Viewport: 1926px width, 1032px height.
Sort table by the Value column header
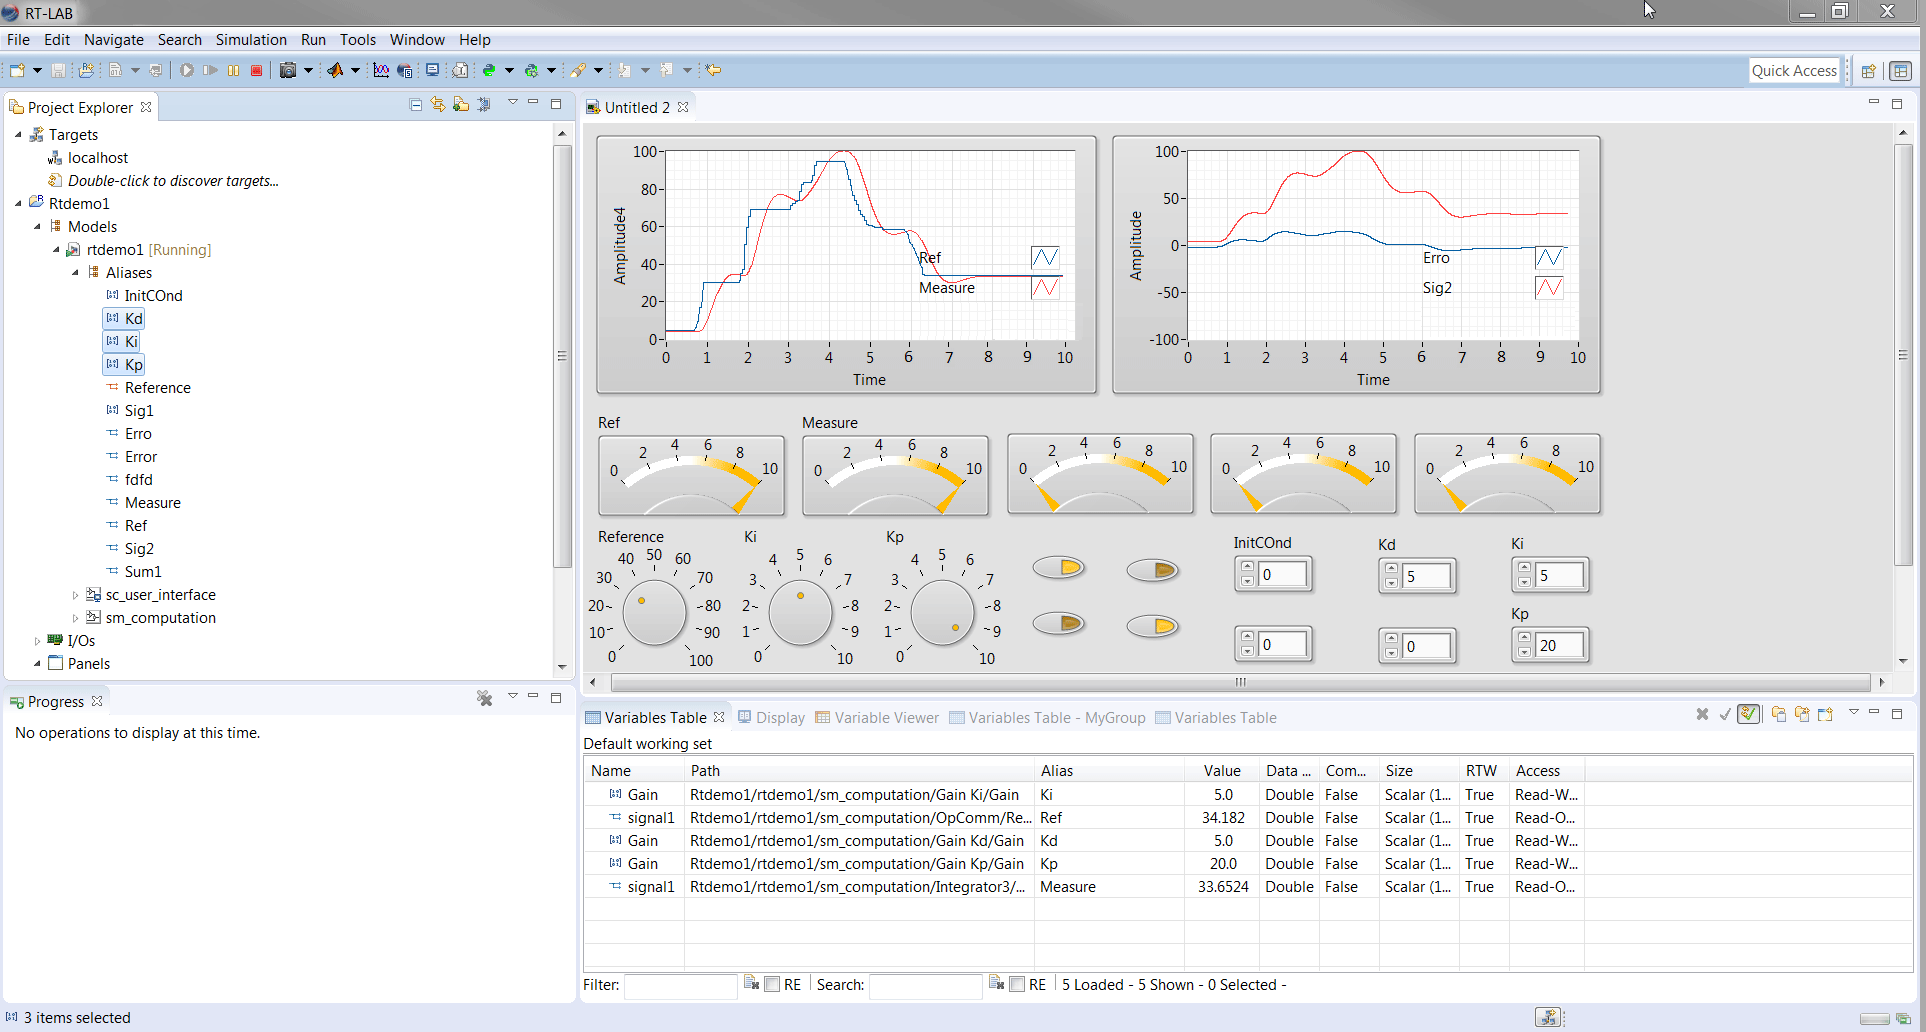[x=1222, y=771]
